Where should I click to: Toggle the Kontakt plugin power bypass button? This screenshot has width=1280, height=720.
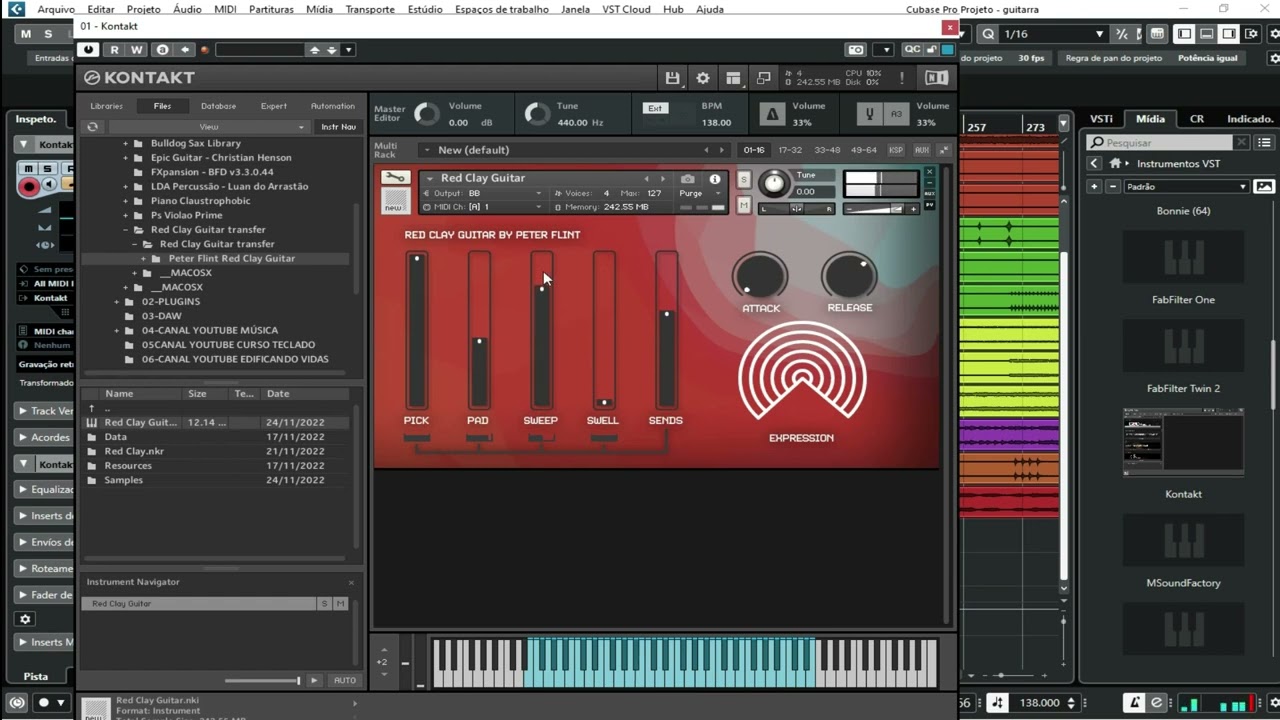89,50
